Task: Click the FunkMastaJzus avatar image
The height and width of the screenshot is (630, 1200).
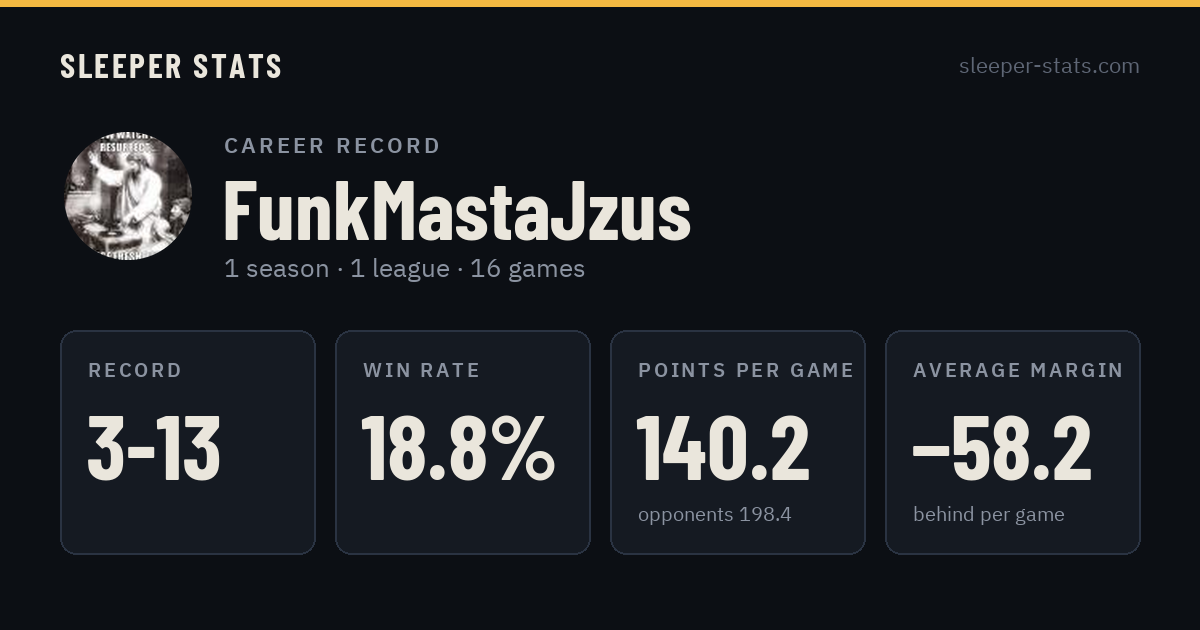Action: 128,196
